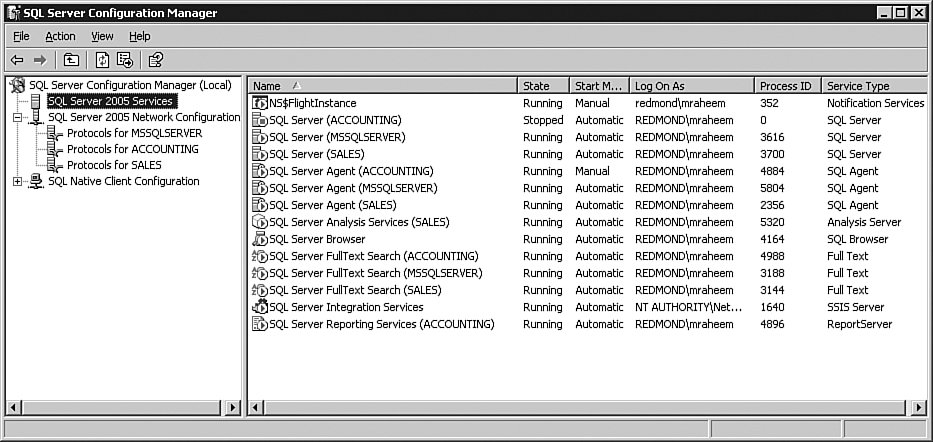Click the SQL Server Agent (MSSQLSERVER) icon
933x442 pixels.
click(x=260, y=188)
